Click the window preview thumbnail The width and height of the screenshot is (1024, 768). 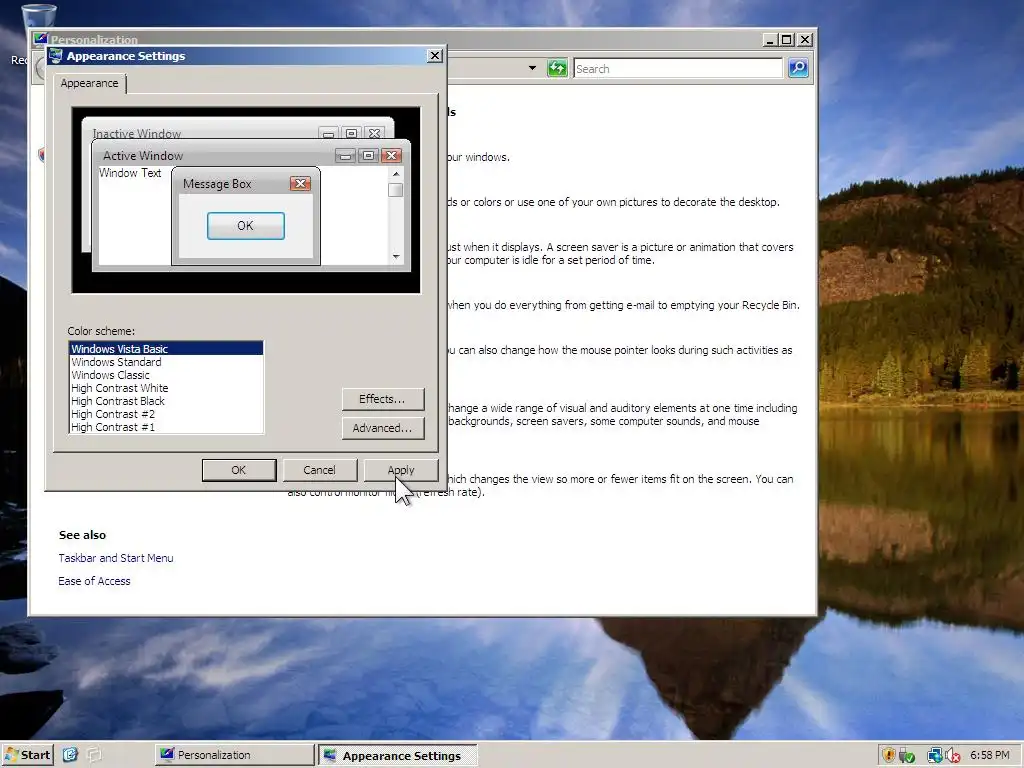pos(246,200)
